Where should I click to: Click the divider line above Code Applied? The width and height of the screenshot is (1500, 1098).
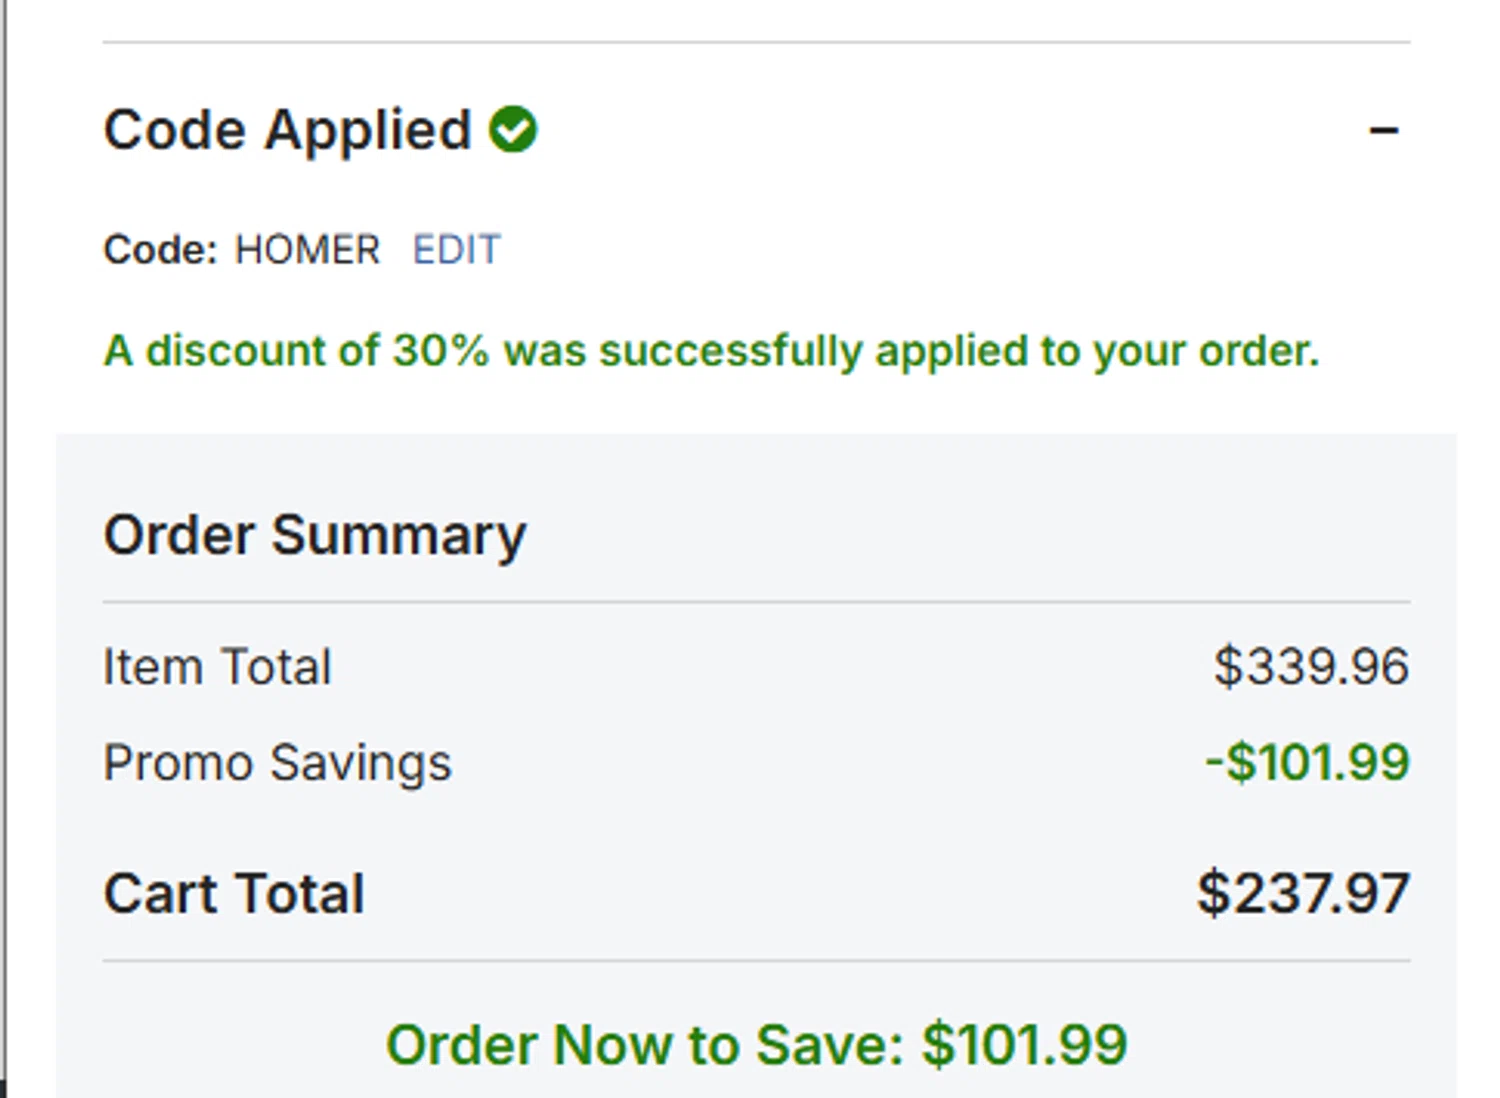(x=756, y=42)
